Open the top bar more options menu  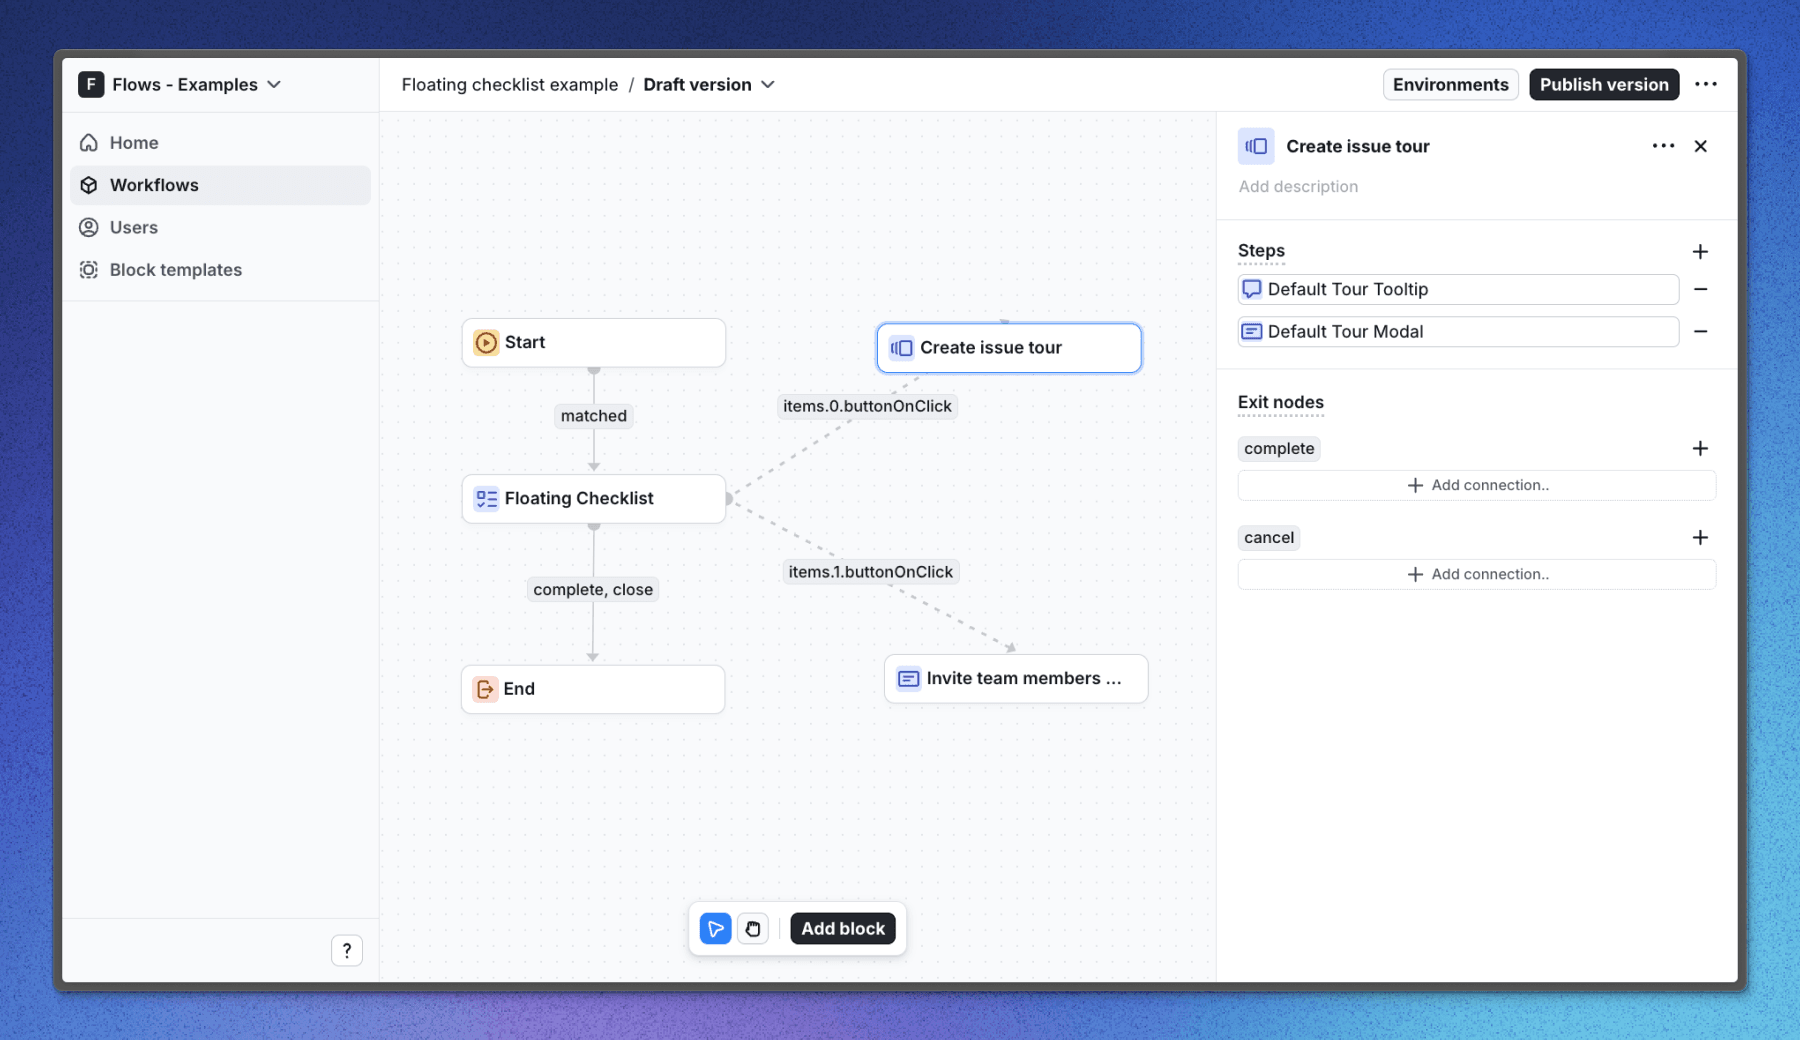pos(1706,85)
